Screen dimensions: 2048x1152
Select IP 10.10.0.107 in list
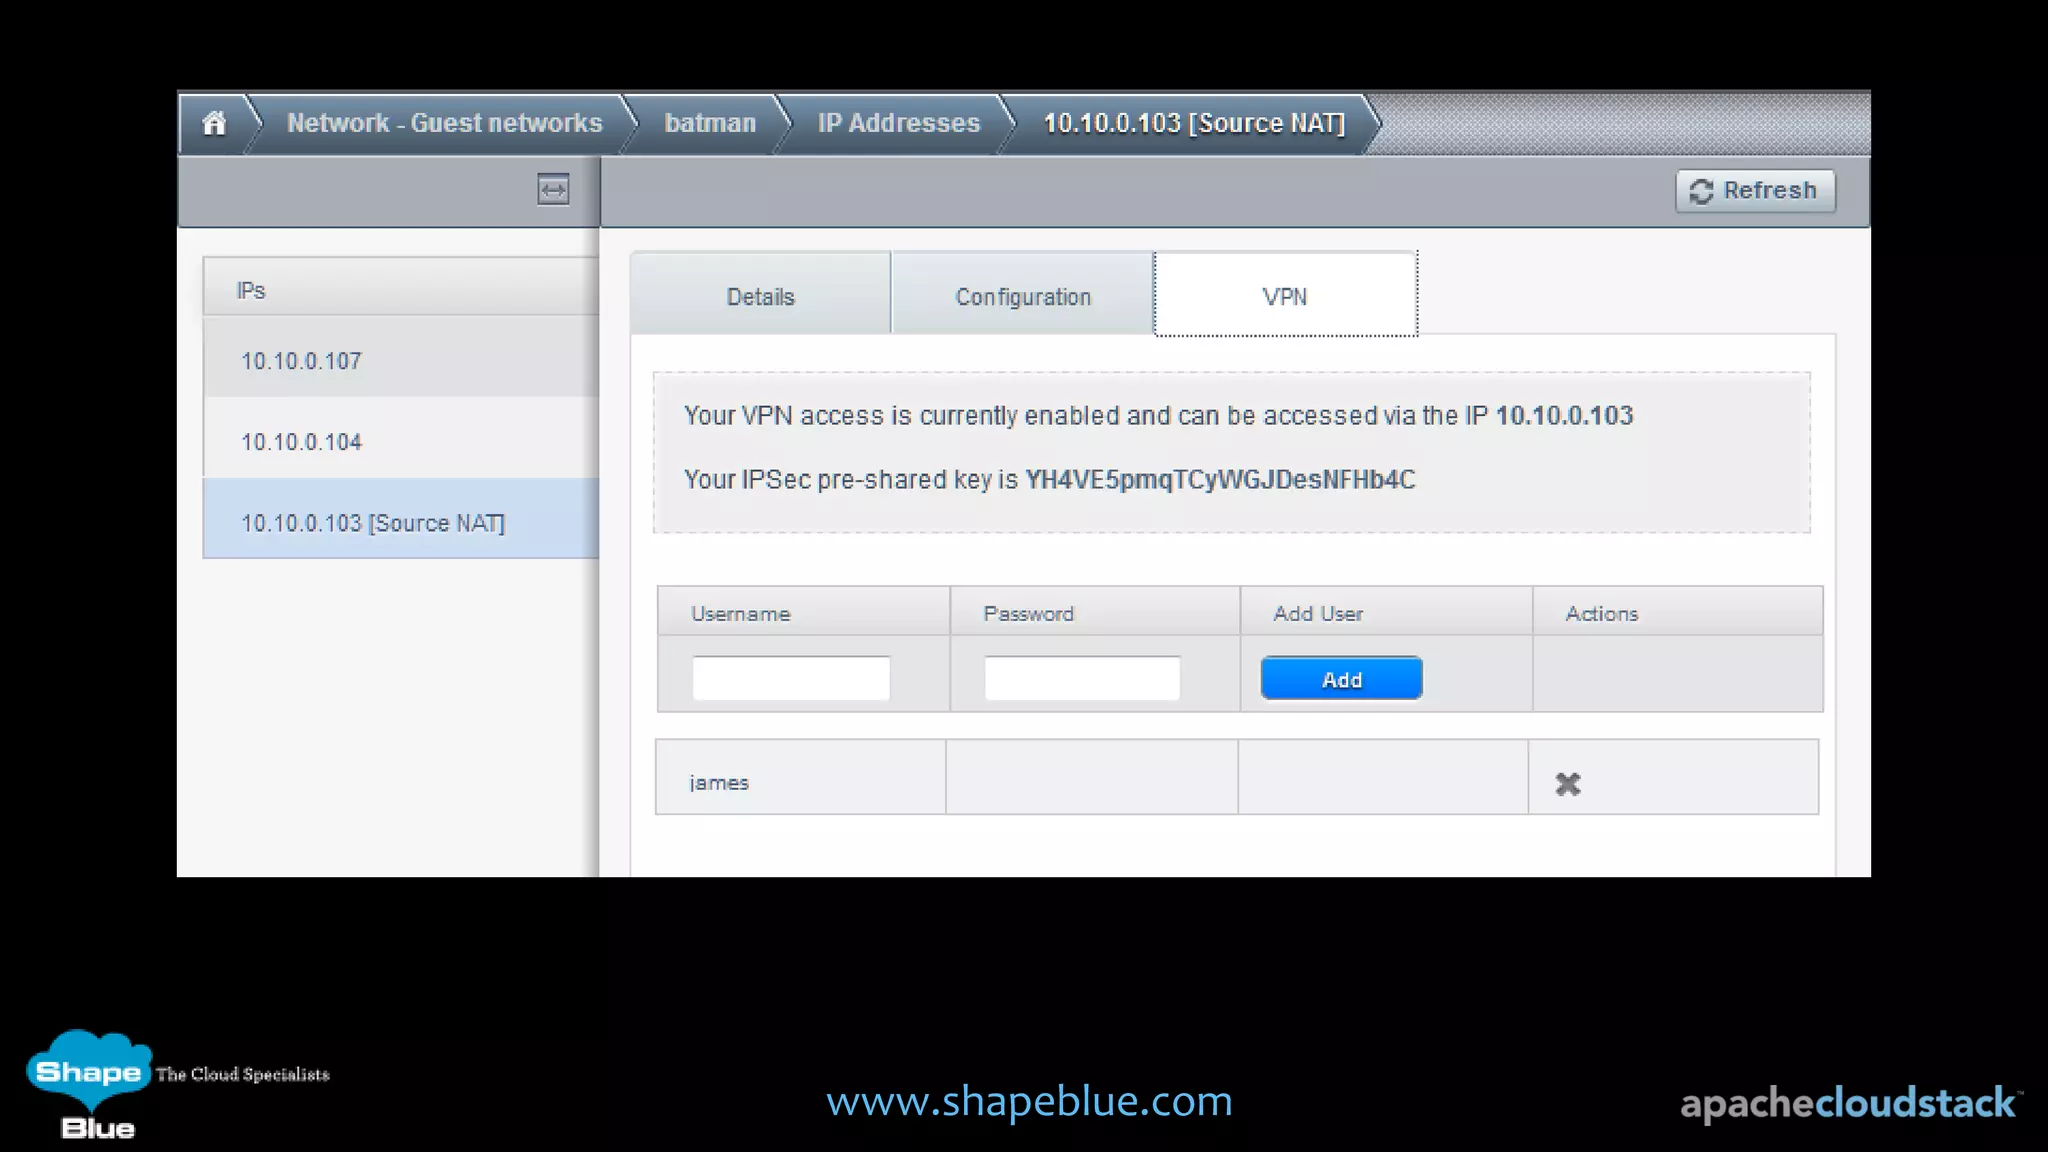pos(401,360)
